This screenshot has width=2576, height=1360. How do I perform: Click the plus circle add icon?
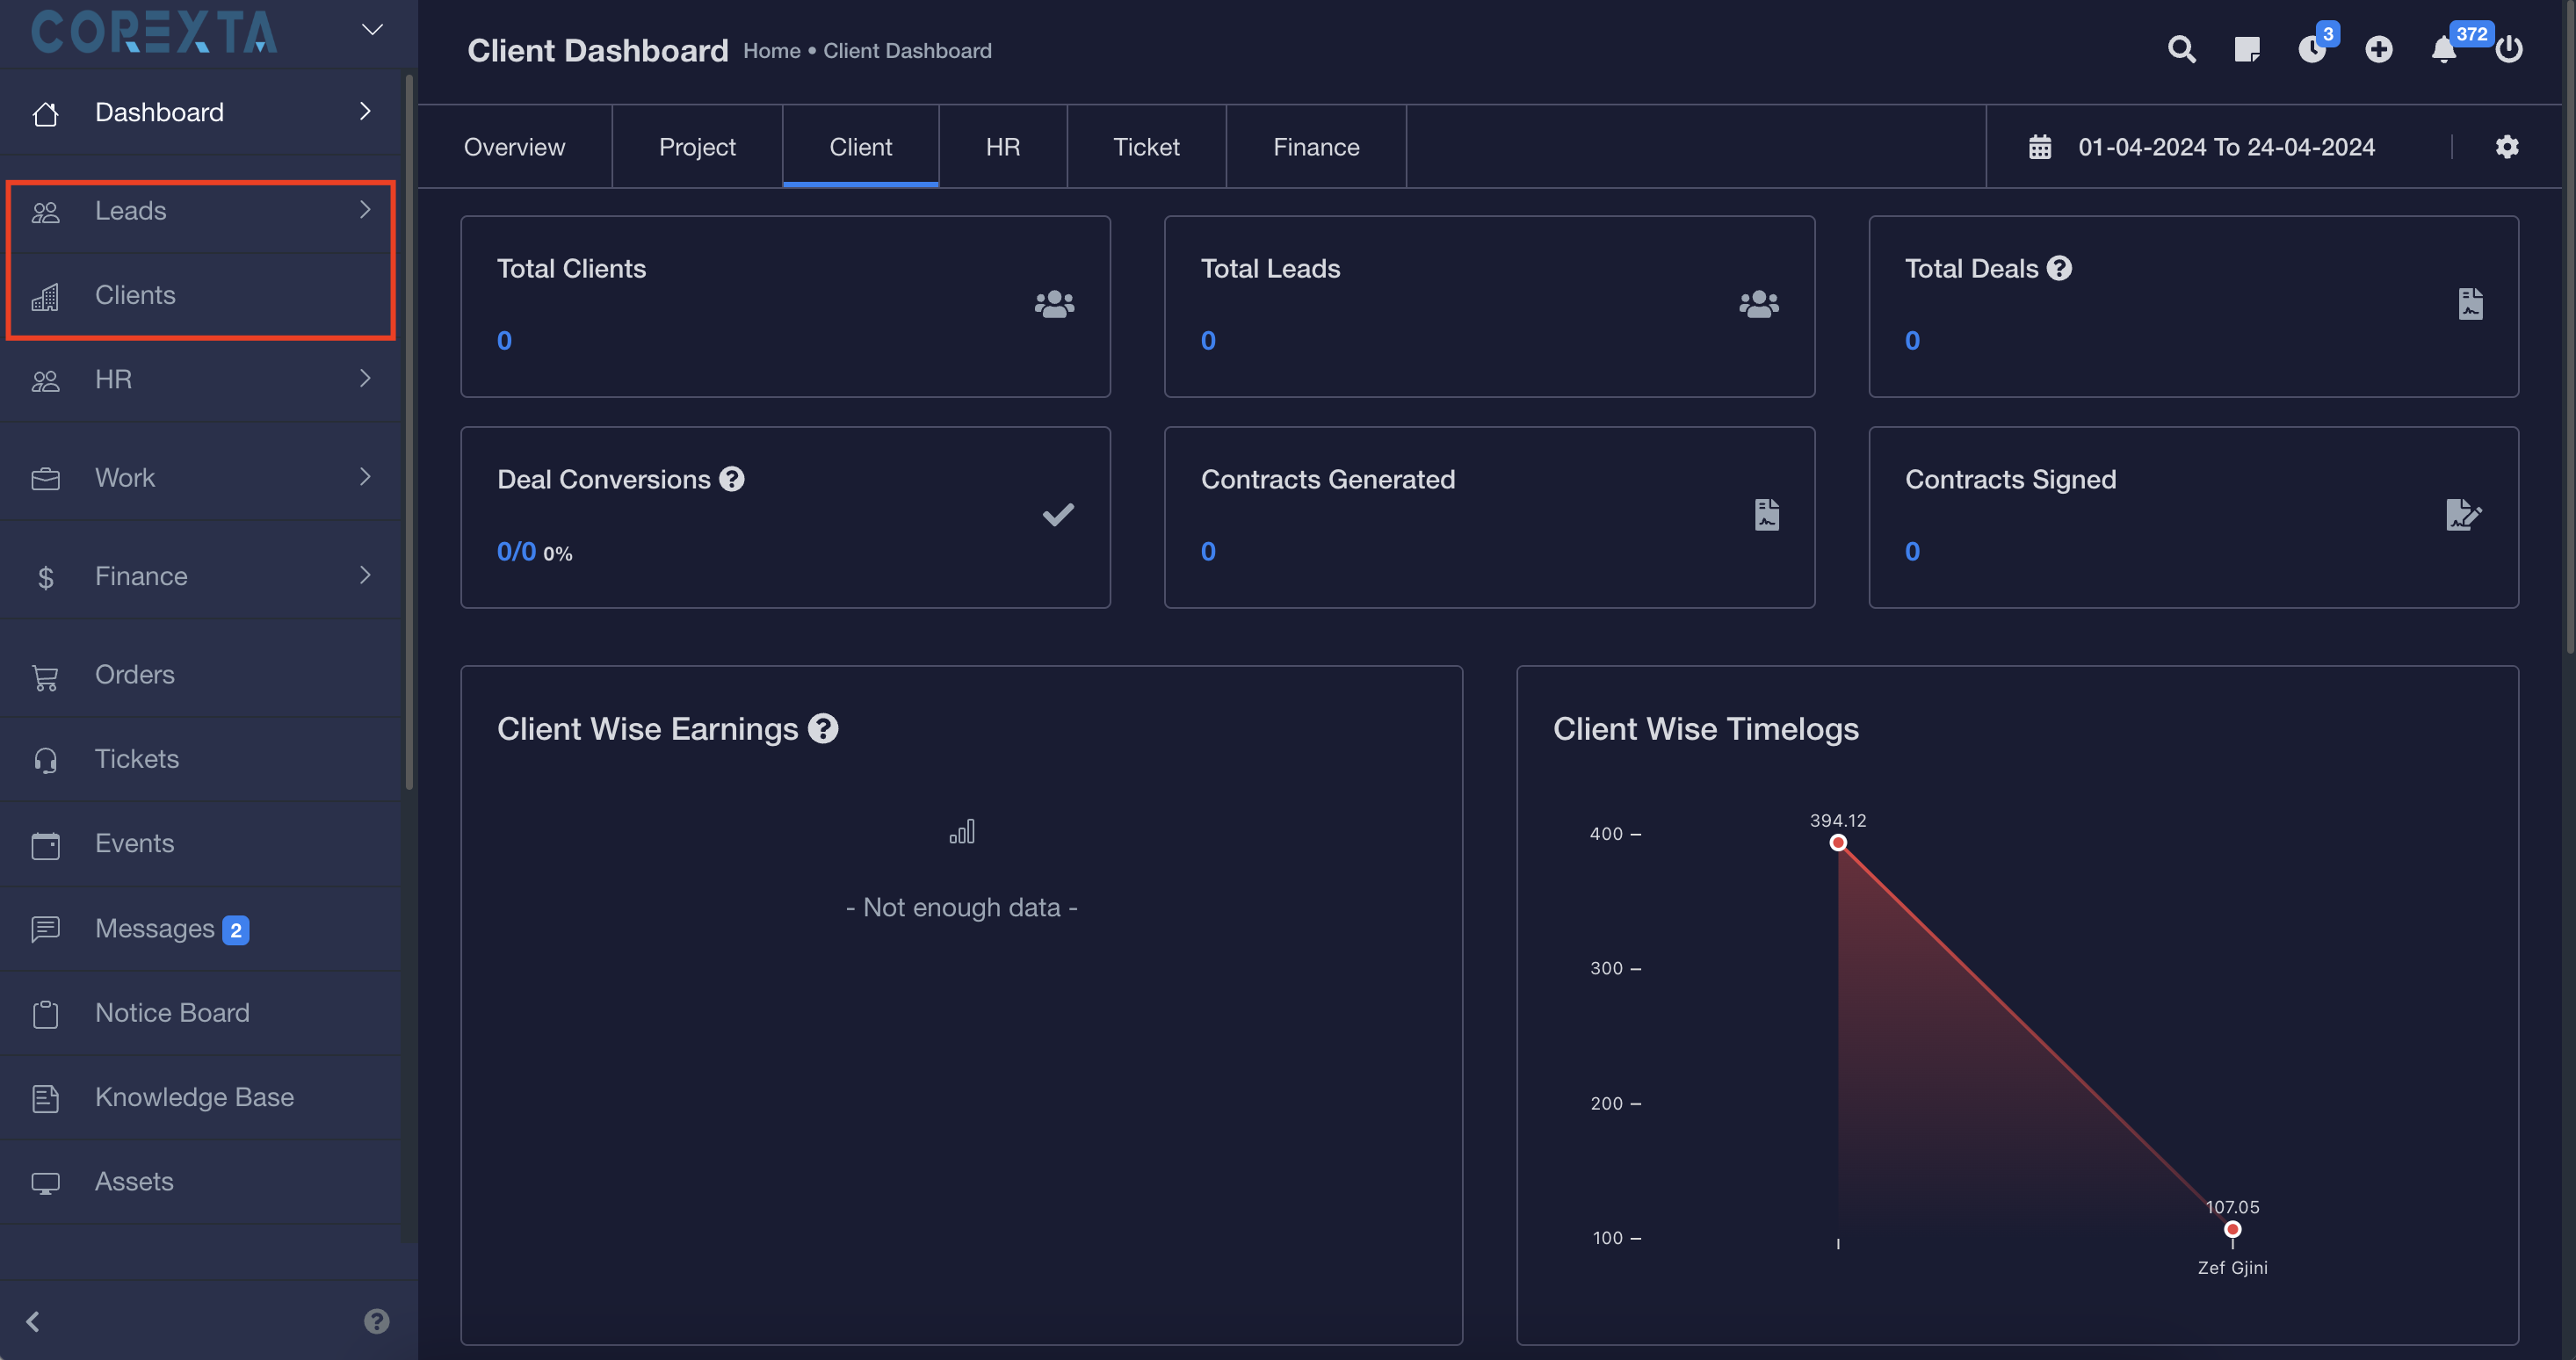point(2378,49)
